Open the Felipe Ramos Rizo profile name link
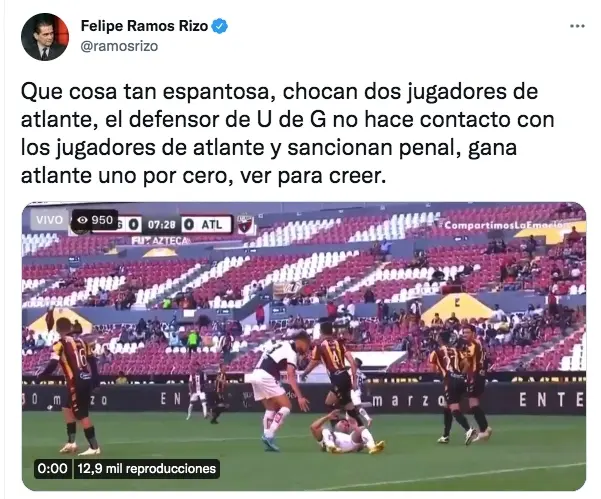 (144, 26)
